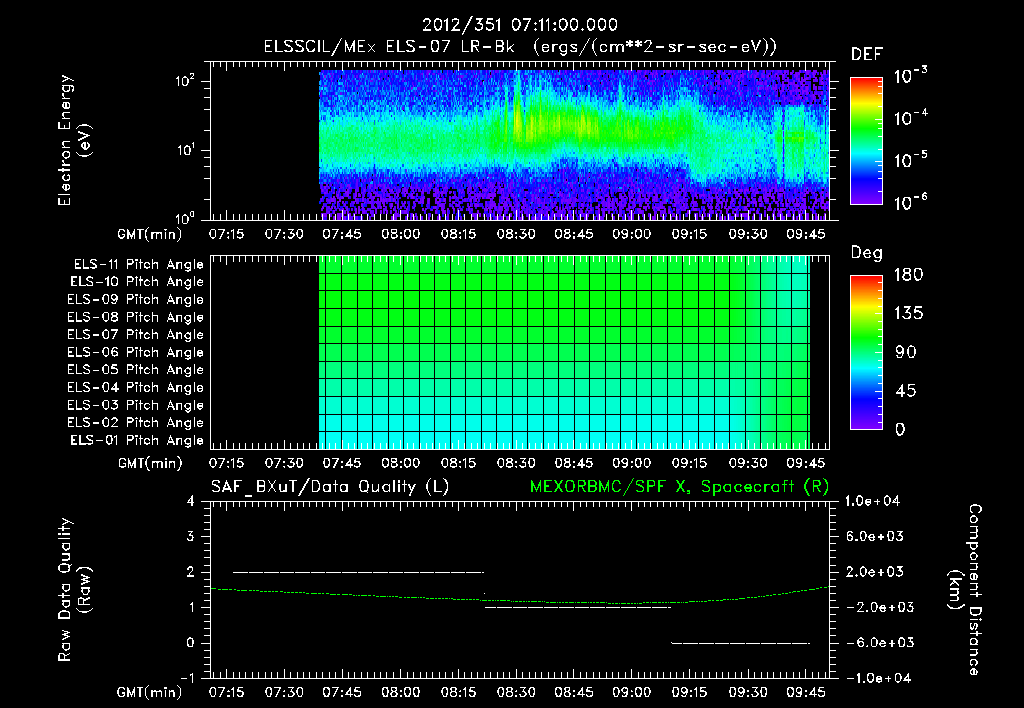Click the DEF color bar legend
Viewport: 1024px width, 708px height.
point(867,141)
